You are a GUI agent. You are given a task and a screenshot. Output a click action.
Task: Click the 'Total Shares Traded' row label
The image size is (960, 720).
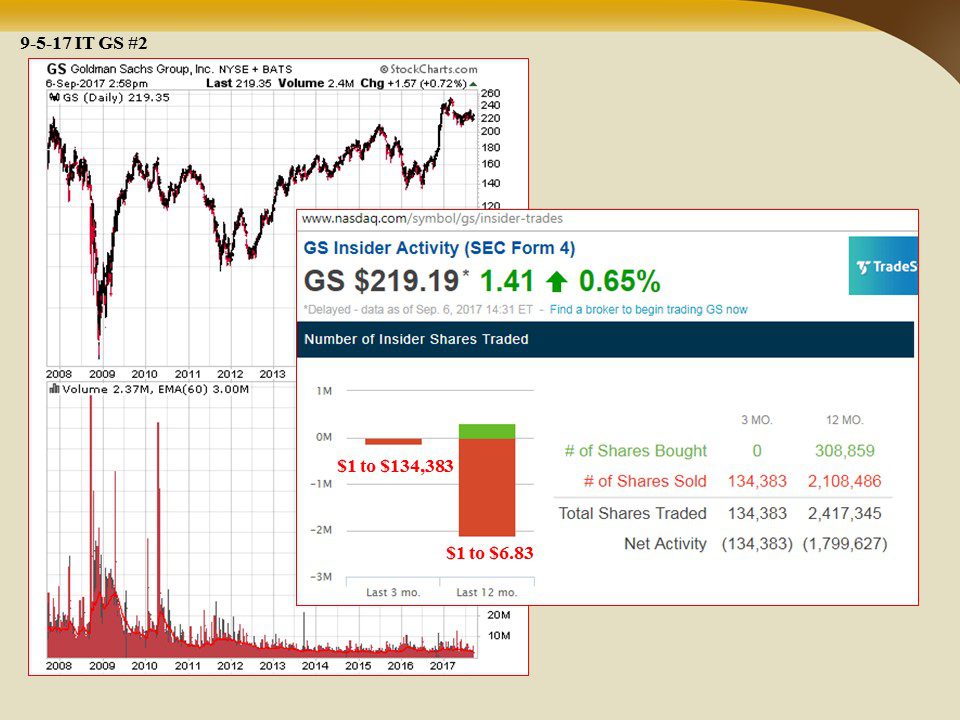632,513
